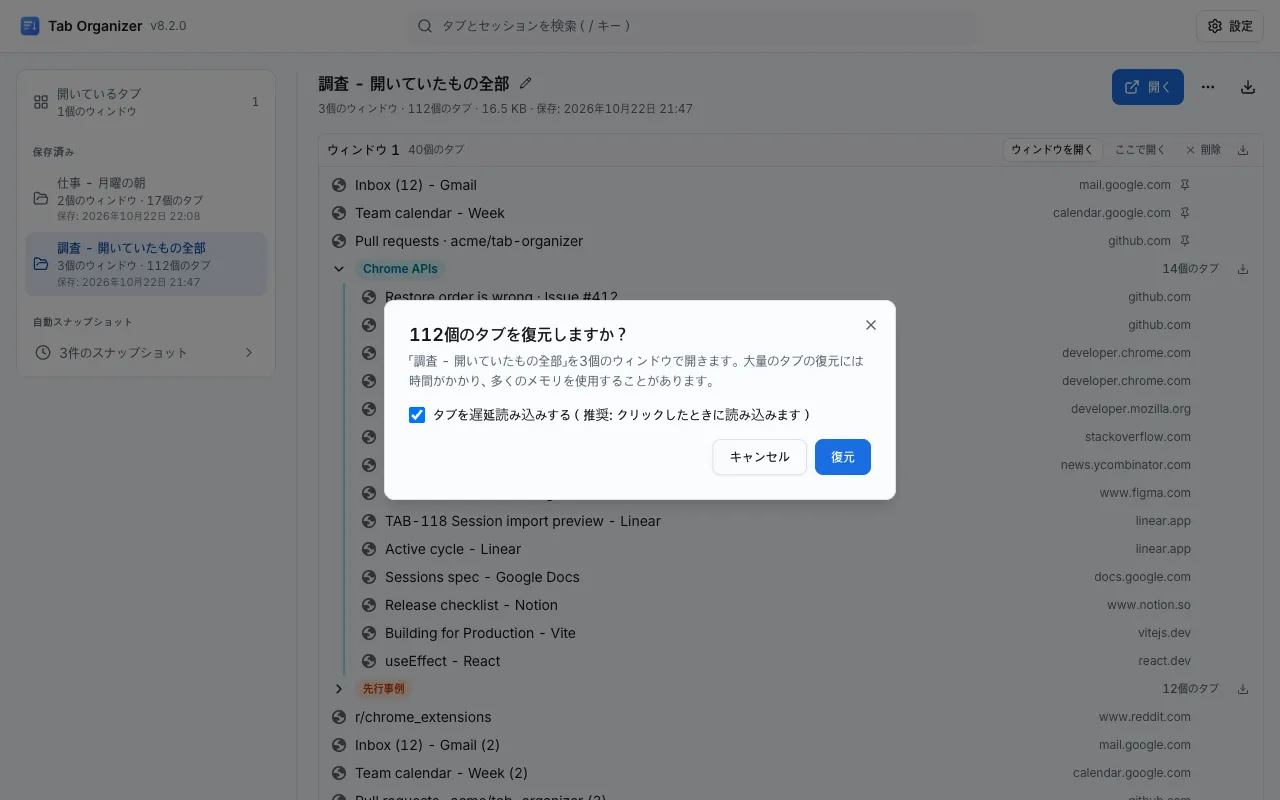
Task: Toggle the タブを遅延読み込みする checkbox
Action: (x=417, y=415)
